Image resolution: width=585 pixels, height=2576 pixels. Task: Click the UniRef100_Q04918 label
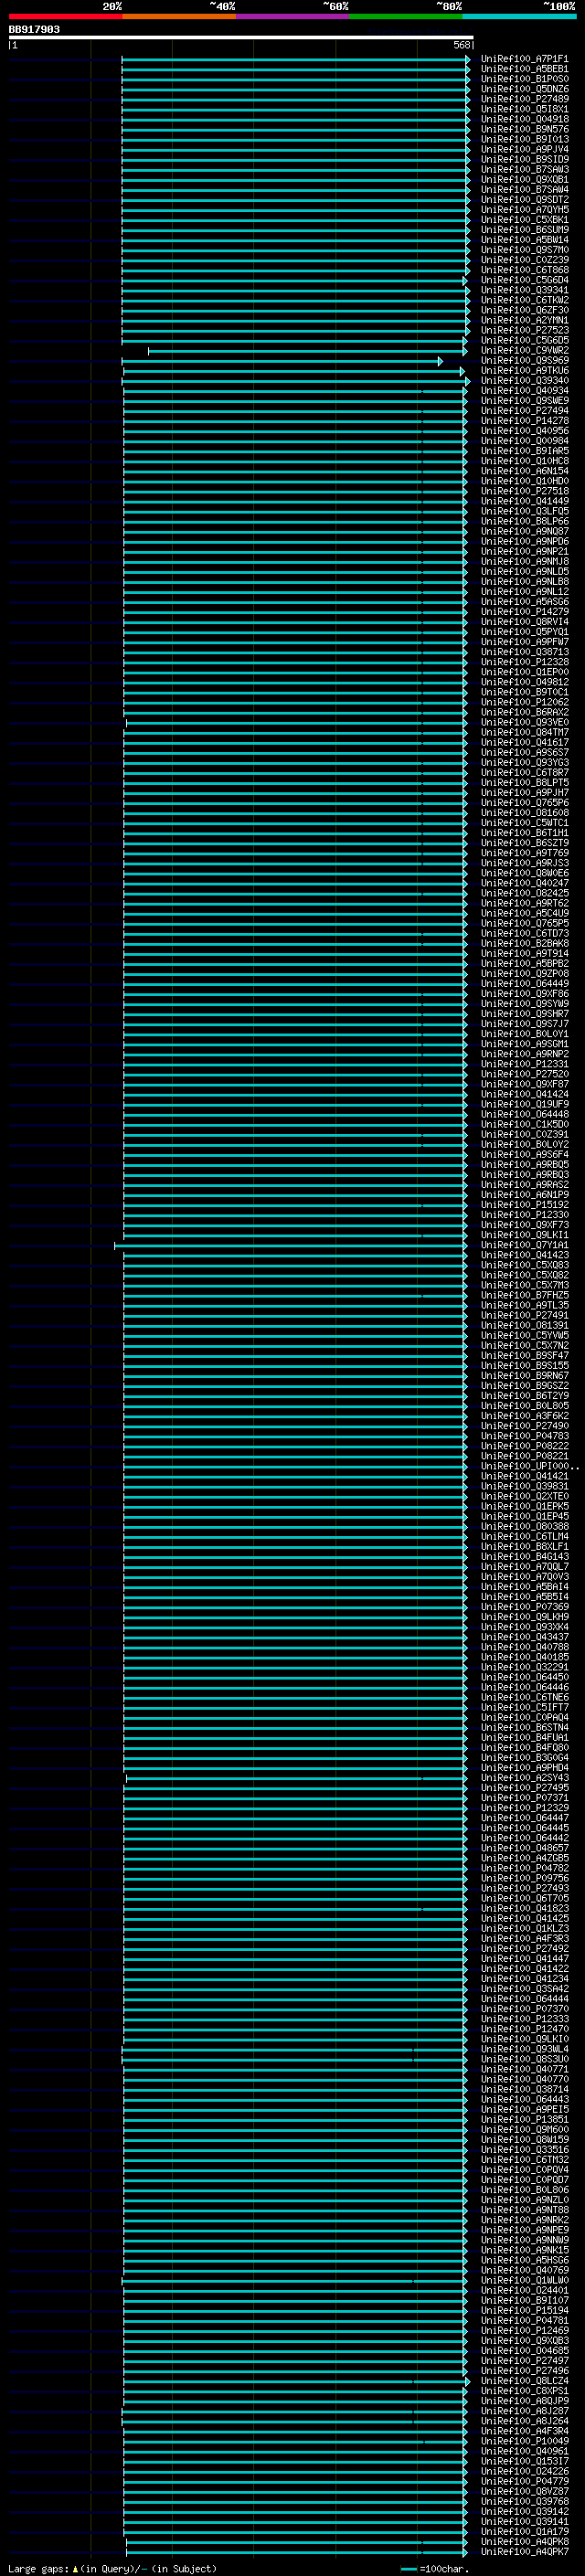[524, 120]
